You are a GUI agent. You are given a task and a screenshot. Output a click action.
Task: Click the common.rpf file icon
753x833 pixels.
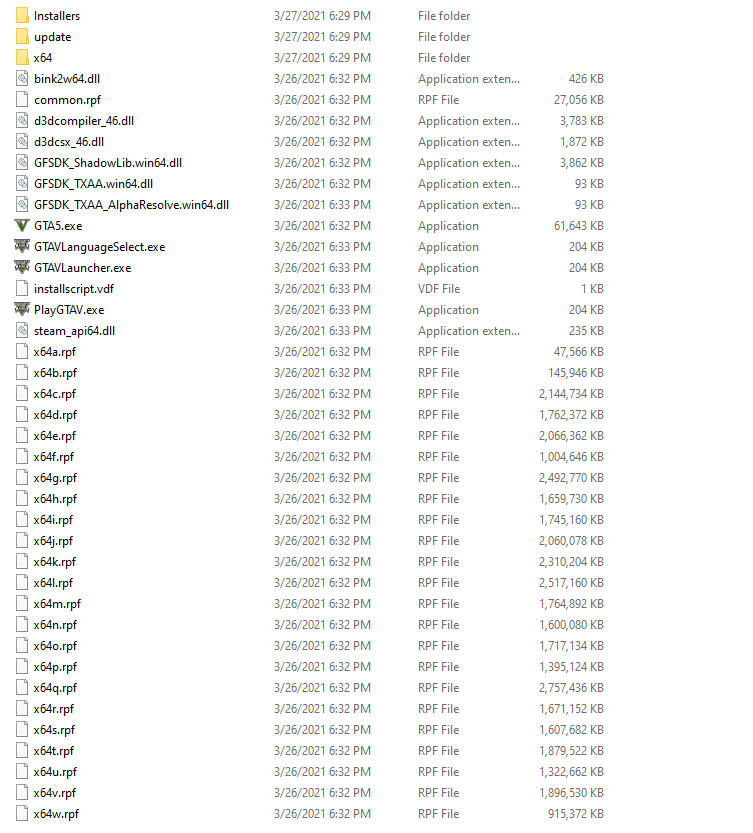click(22, 99)
